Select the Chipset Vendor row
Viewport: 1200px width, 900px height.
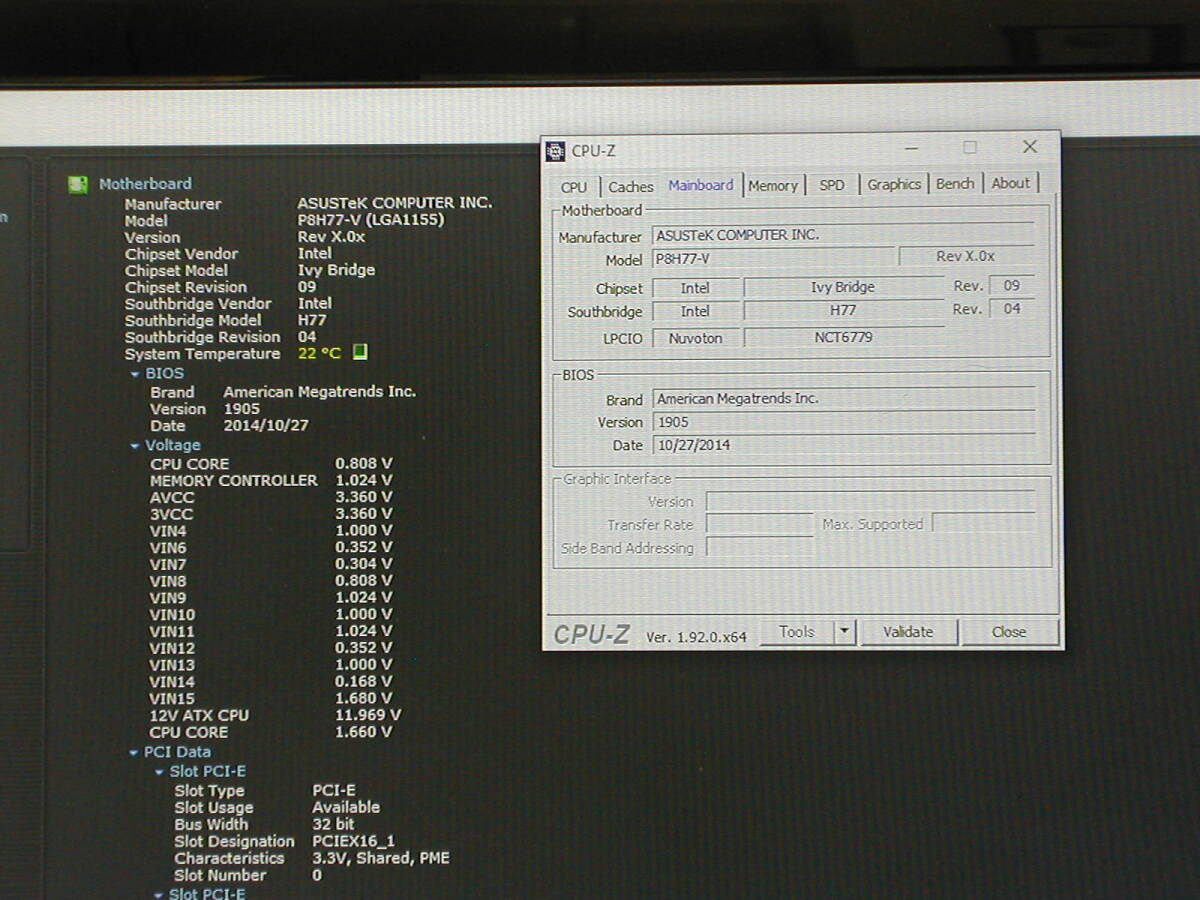[x=228, y=254]
